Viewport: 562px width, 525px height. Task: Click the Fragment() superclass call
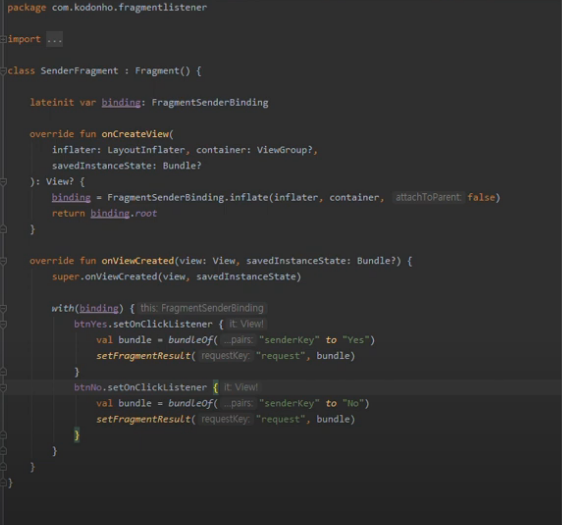162,71
